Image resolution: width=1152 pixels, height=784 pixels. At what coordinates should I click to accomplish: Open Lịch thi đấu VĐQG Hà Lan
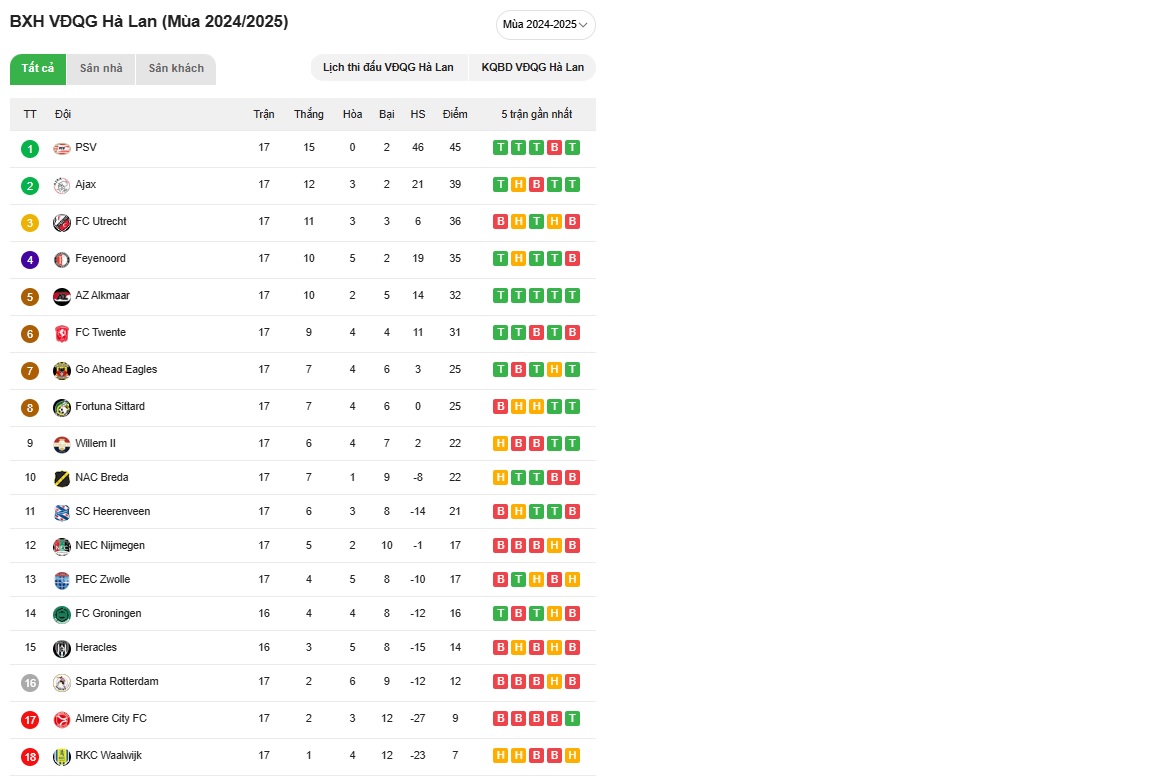389,68
